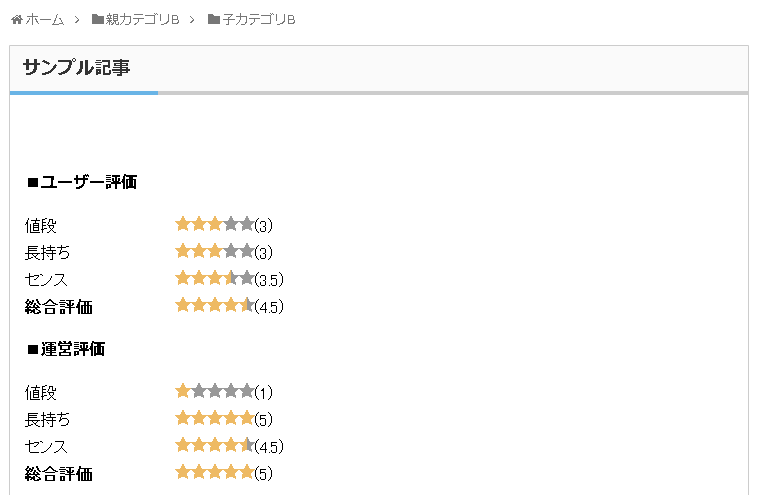Viewport: 760px width, 495px height.
Task: Open the 子カテゴリB breadcrumb link
Action: (258, 20)
